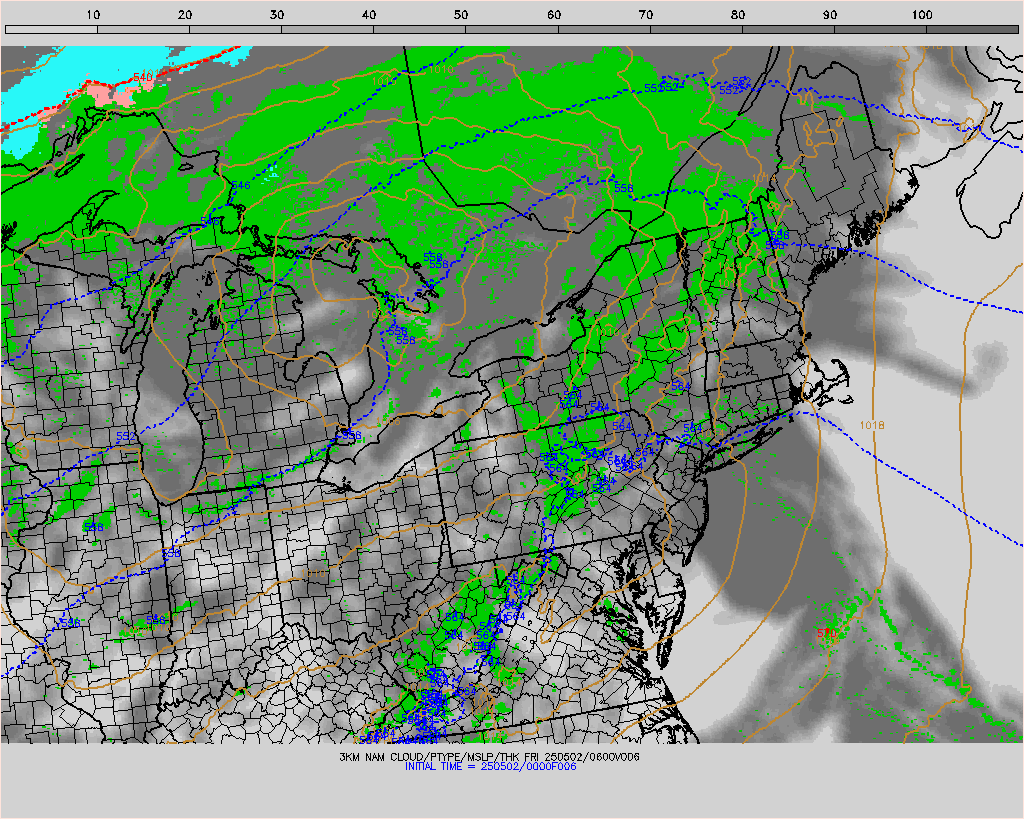Select the color bar segment between 50 and 60

click(x=512, y=29)
